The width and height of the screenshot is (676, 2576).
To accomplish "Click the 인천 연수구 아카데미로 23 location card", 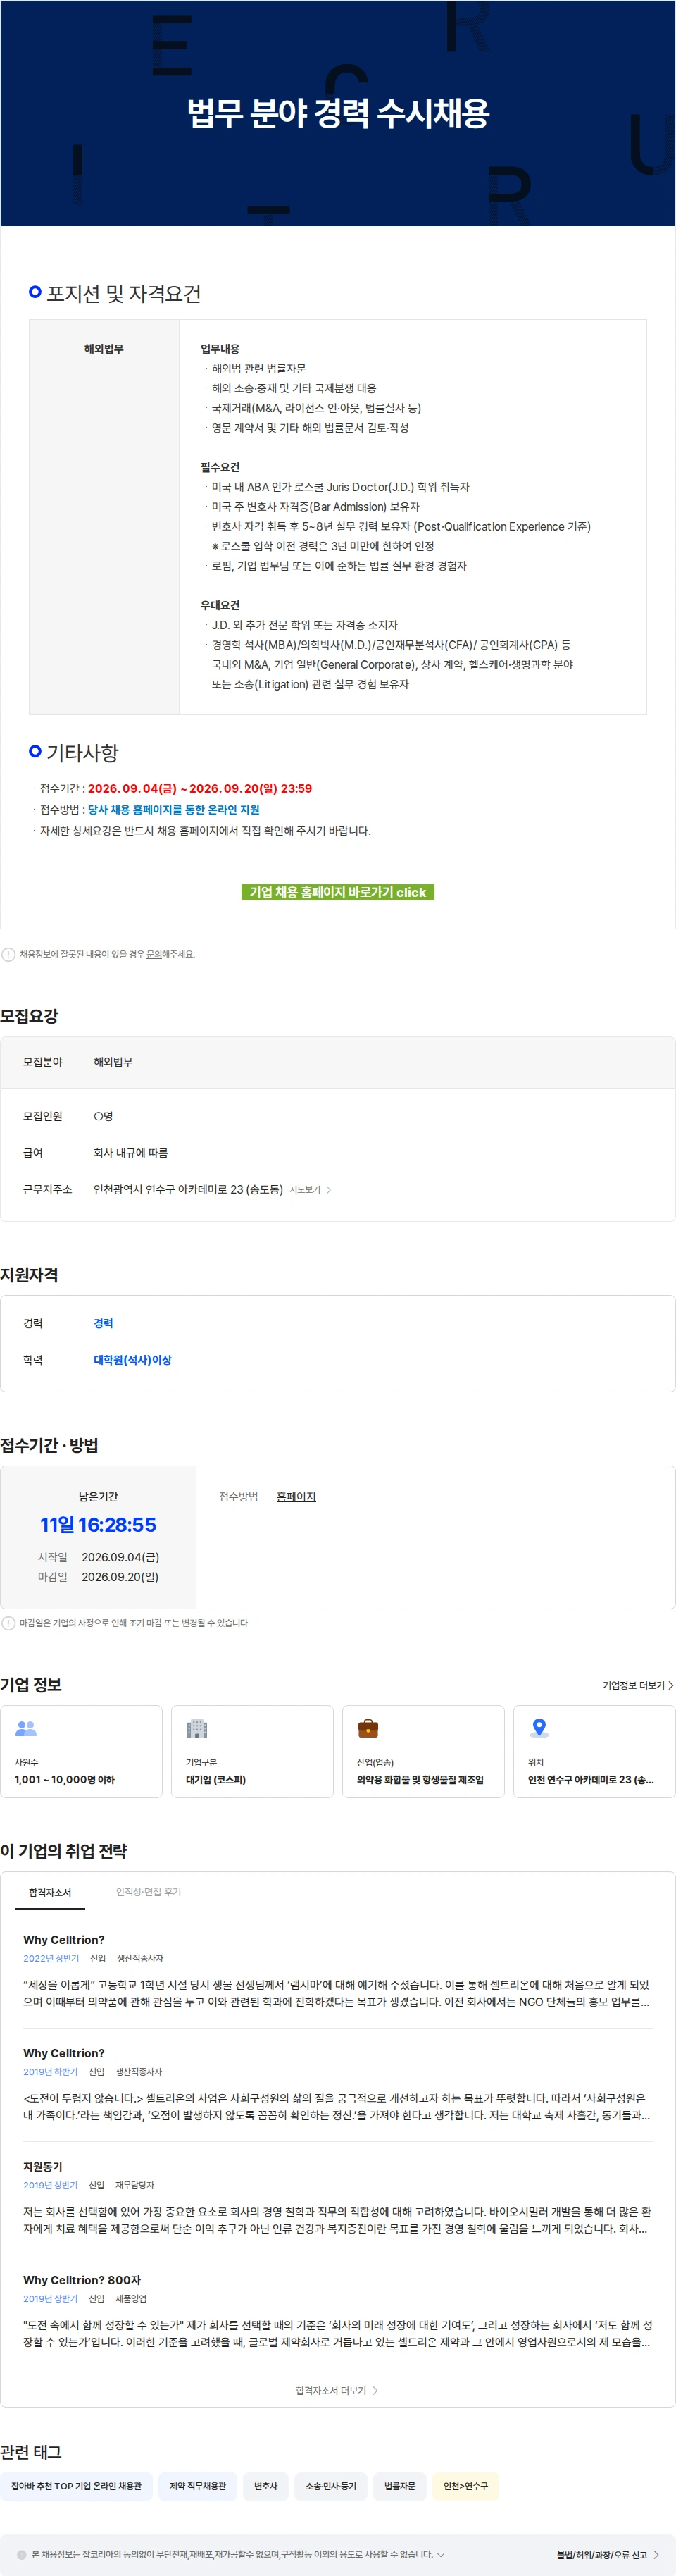I will [594, 1751].
